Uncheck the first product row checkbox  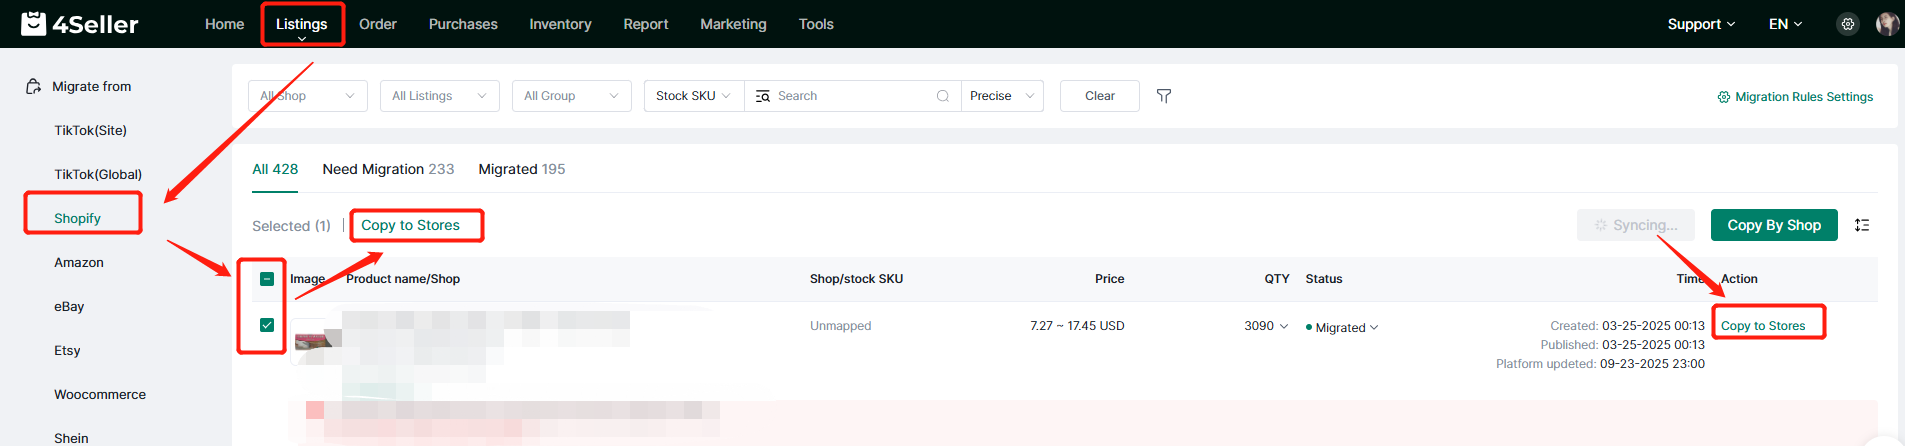pyautogui.click(x=267, y=325)
